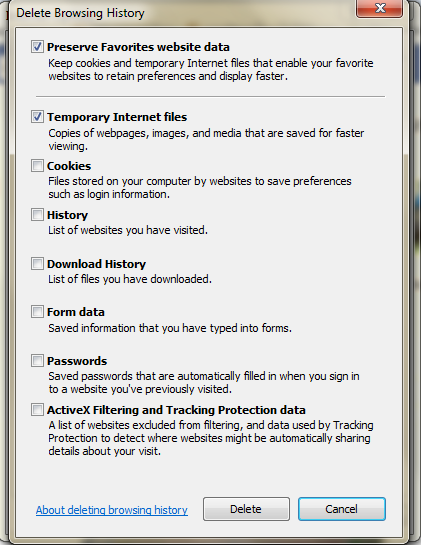Image resolution: width=421 pixels, height=545 pixels.
Task: Click the Passwords label text
Action: tap(77, 361)
